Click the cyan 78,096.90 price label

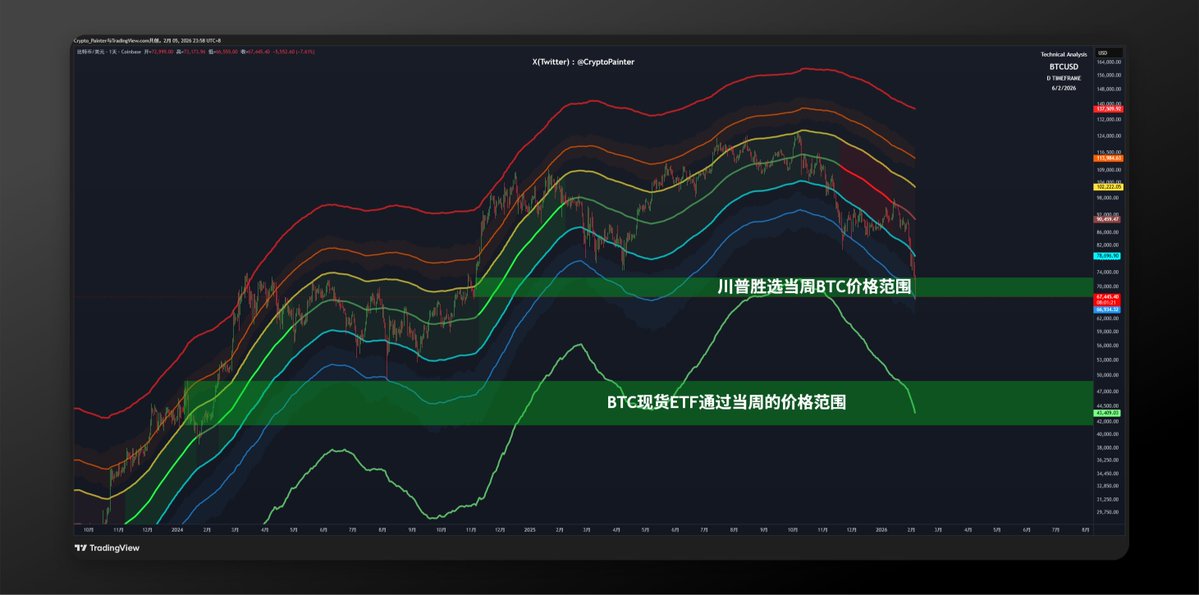pos(1108,256)
